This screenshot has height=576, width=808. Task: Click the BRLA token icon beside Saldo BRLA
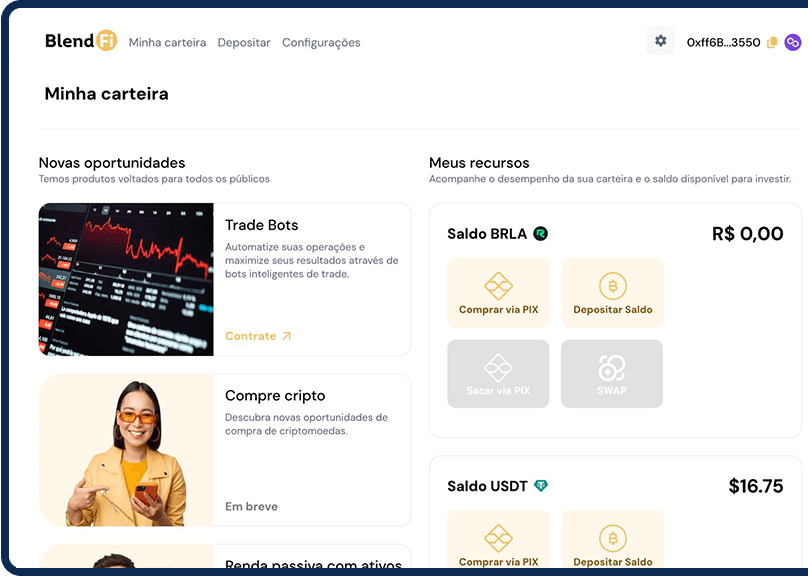click(541, 234)
